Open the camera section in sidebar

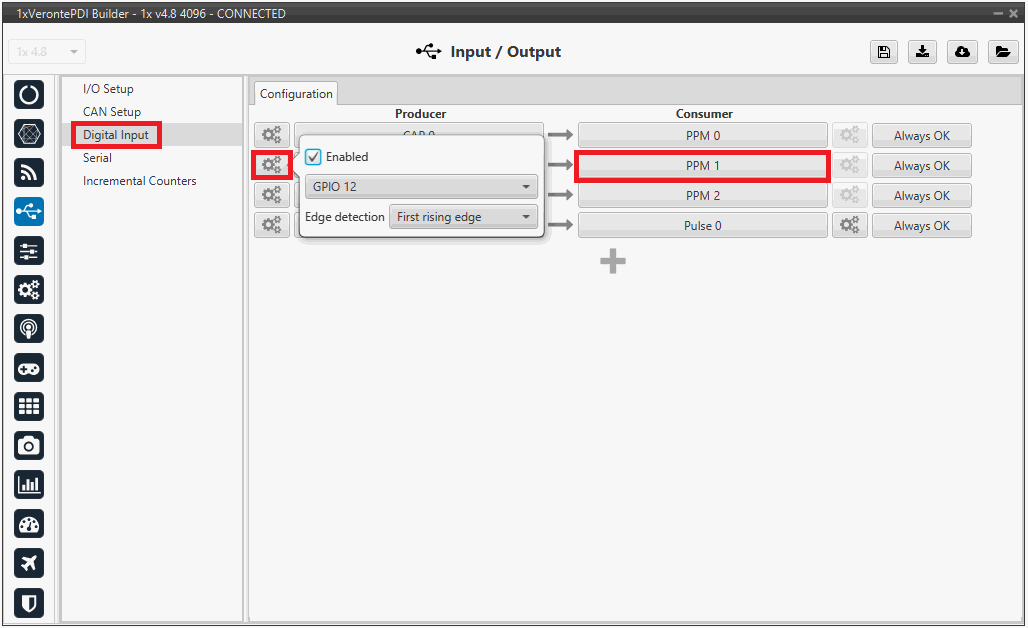29,445
